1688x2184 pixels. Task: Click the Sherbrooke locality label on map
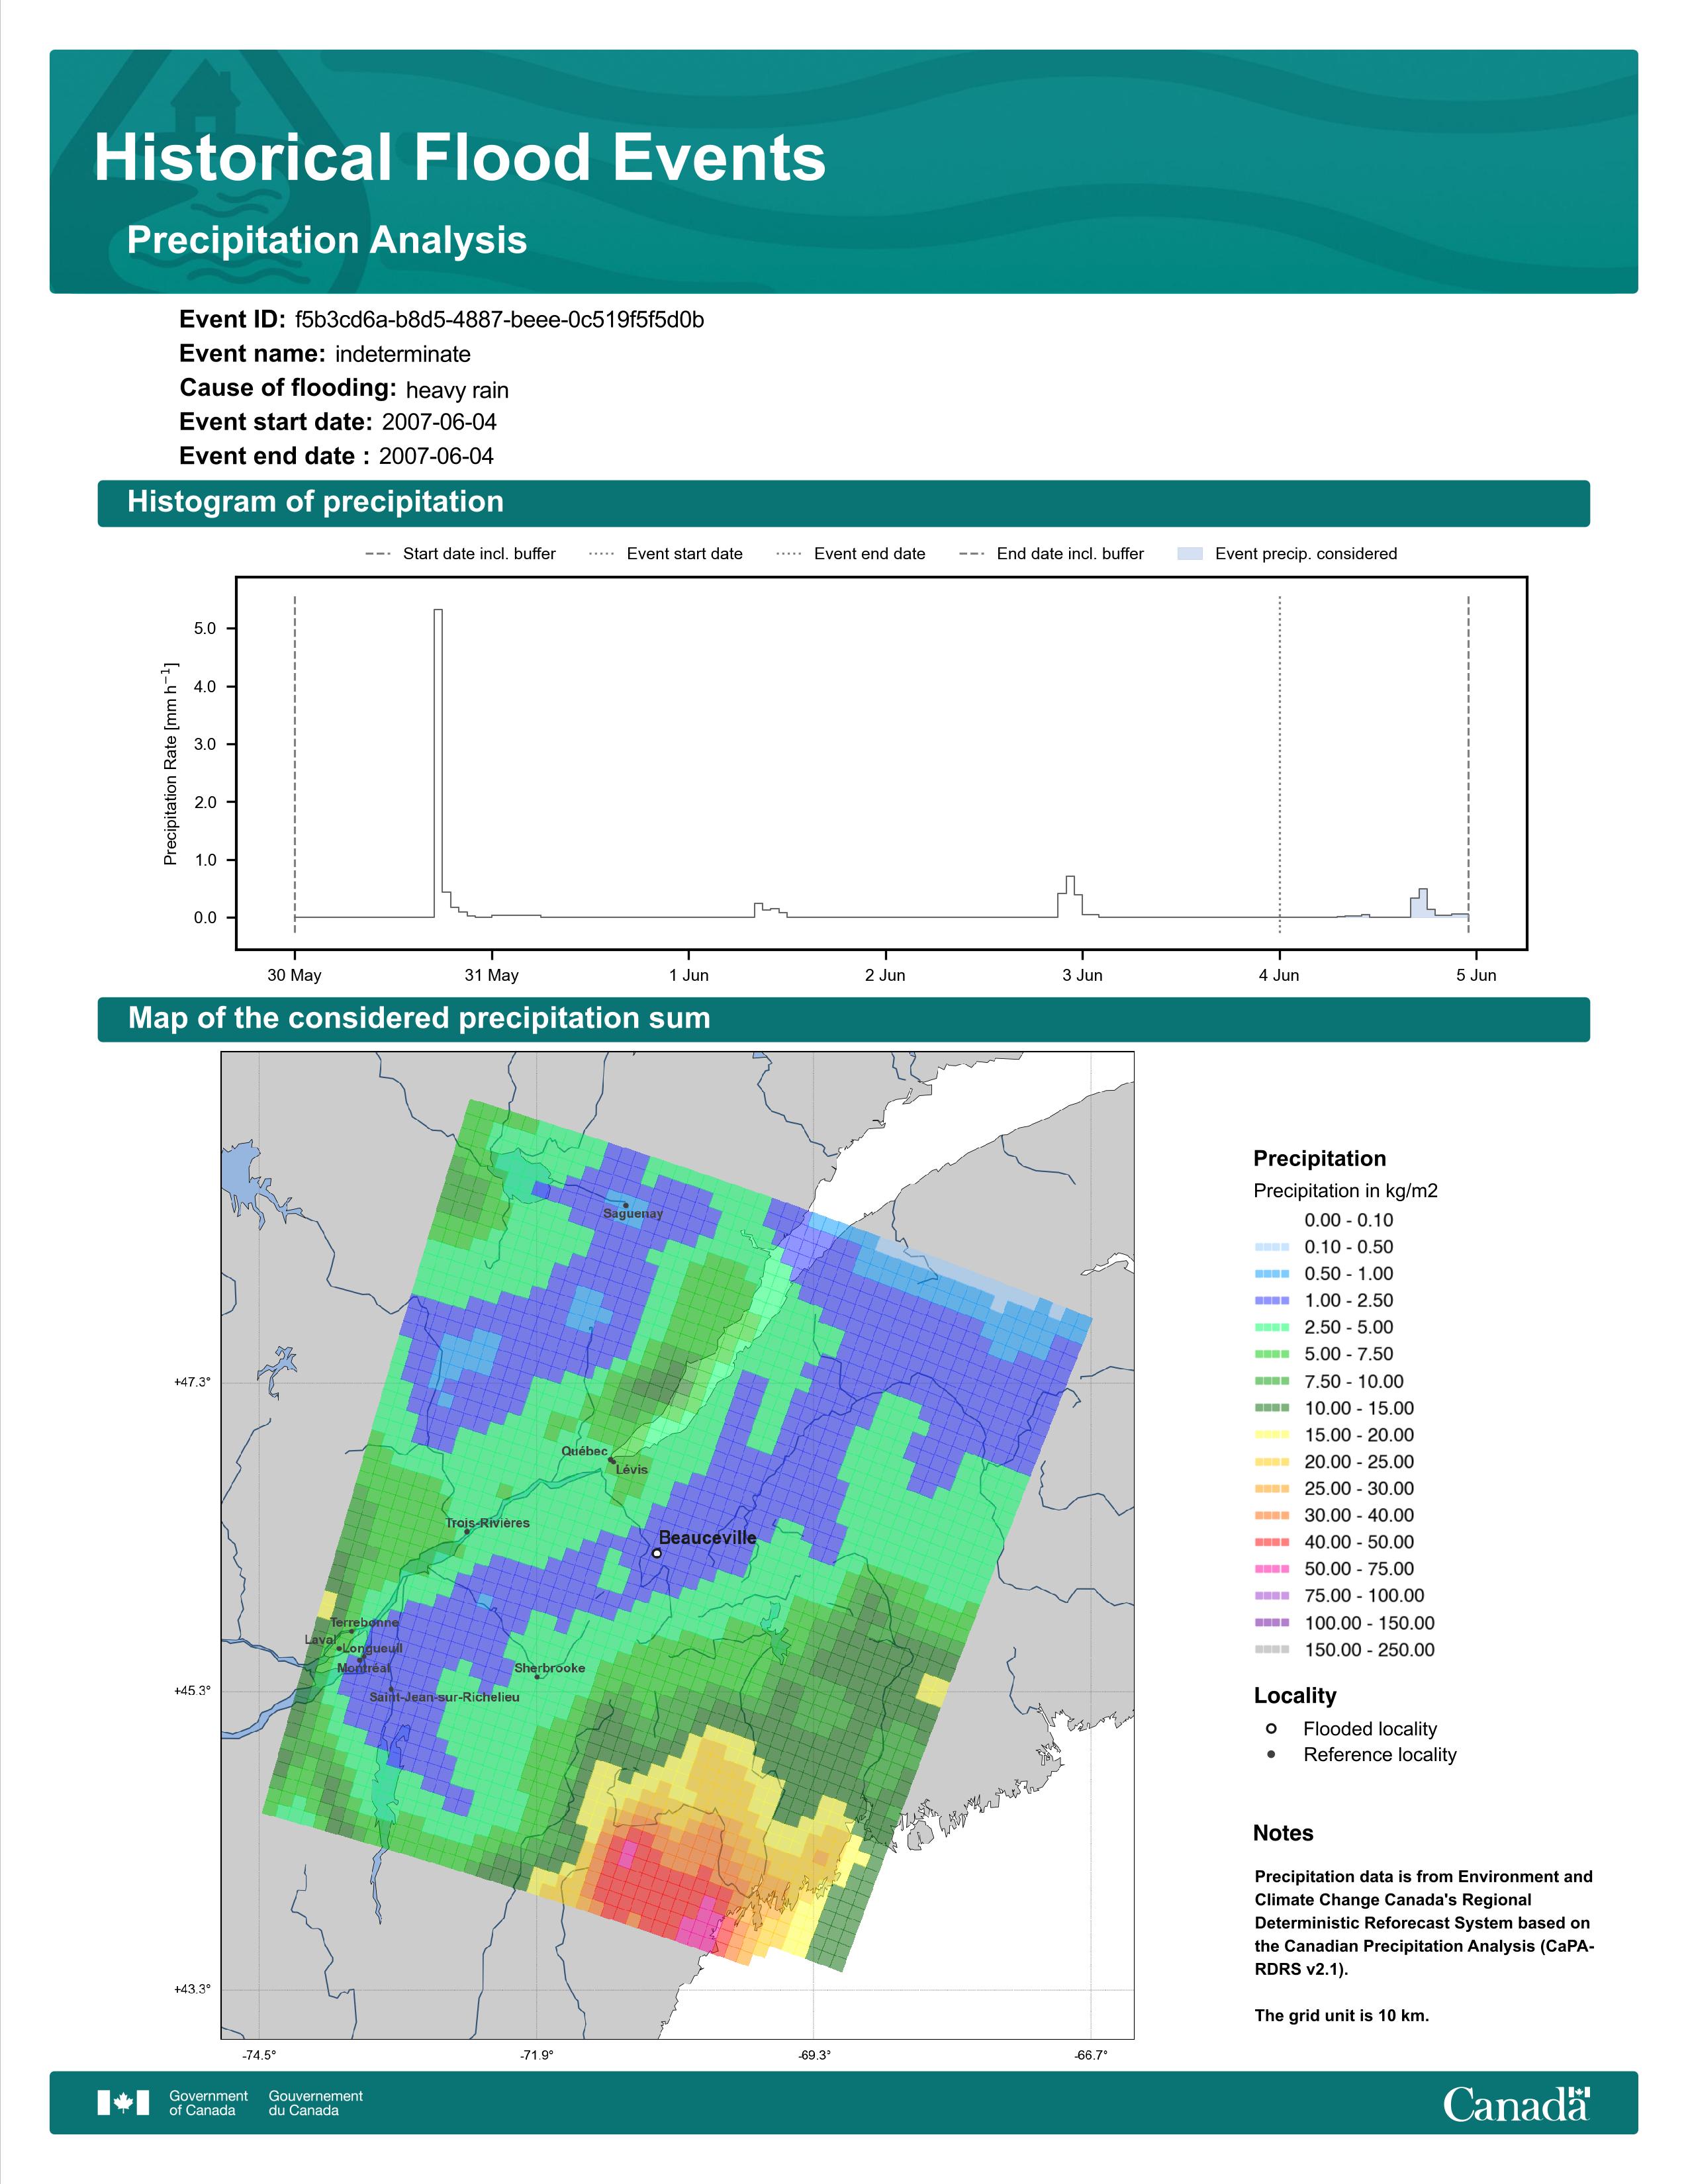[x=550, y=1668]
